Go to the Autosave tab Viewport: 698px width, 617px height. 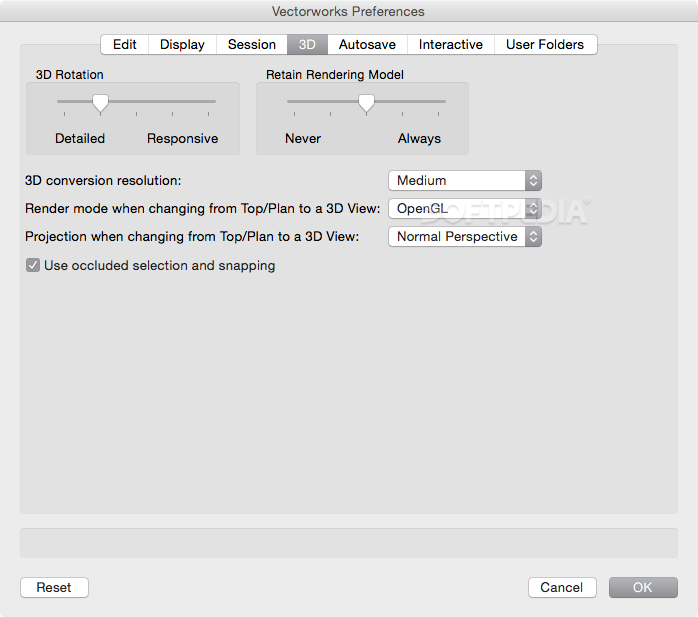[x=367, y=45]
